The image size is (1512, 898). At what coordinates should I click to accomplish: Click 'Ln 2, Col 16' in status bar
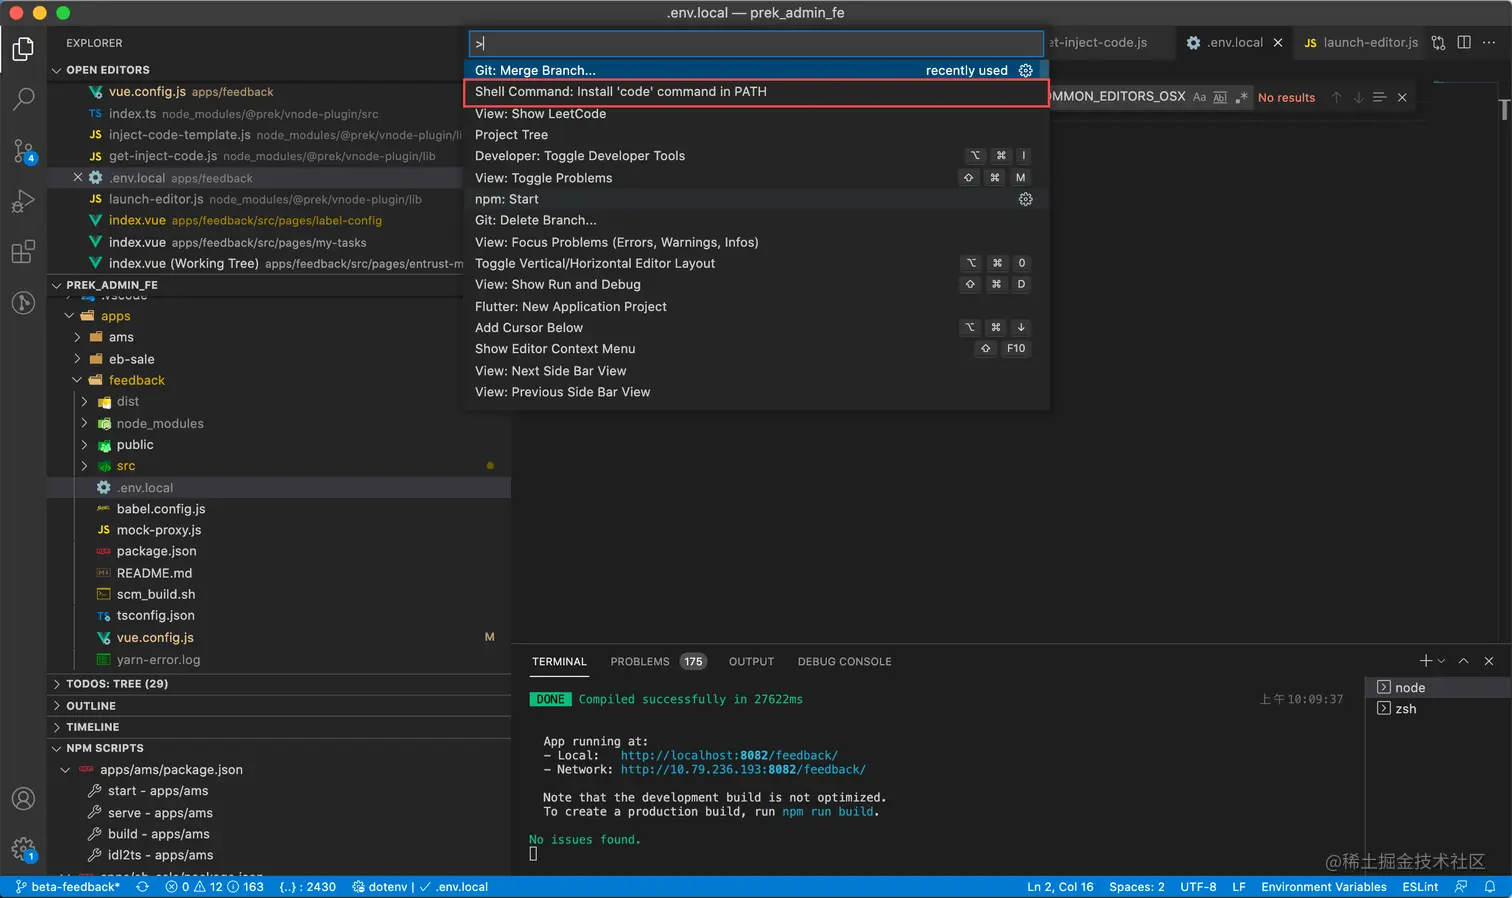pos(1060,887)
